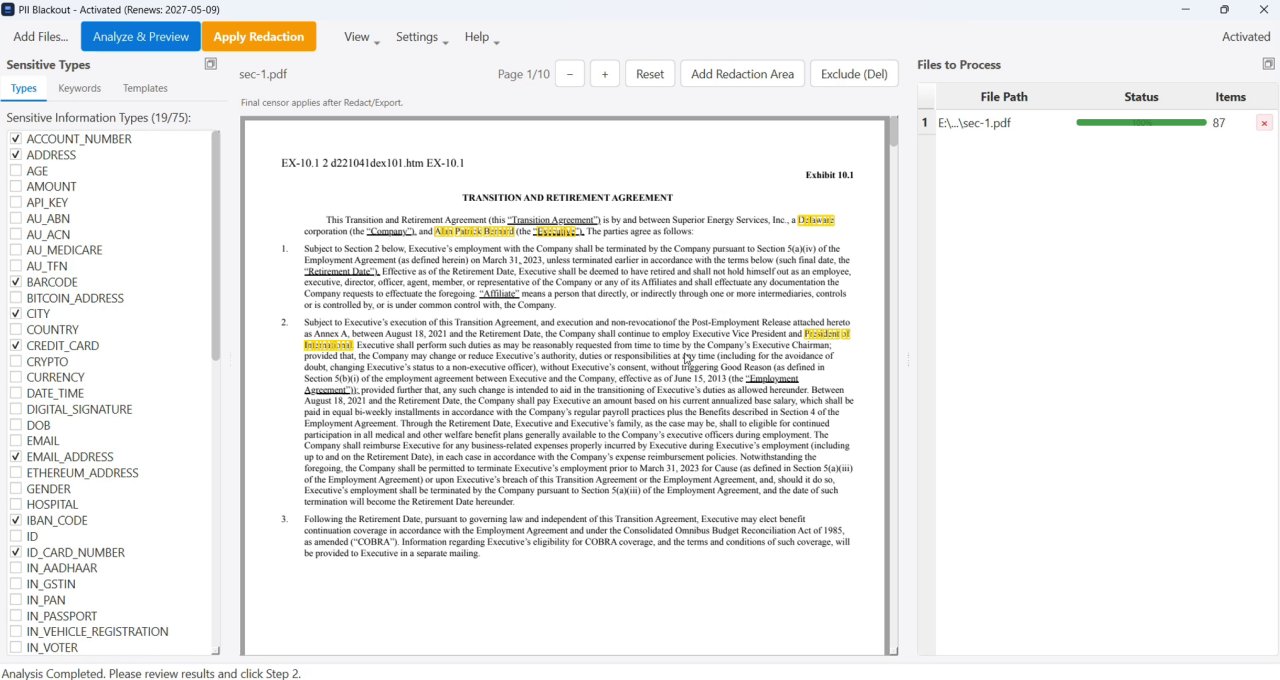Enable EMAIL checkbox
The image size is (1280, 680).
[x=16, y=441]
